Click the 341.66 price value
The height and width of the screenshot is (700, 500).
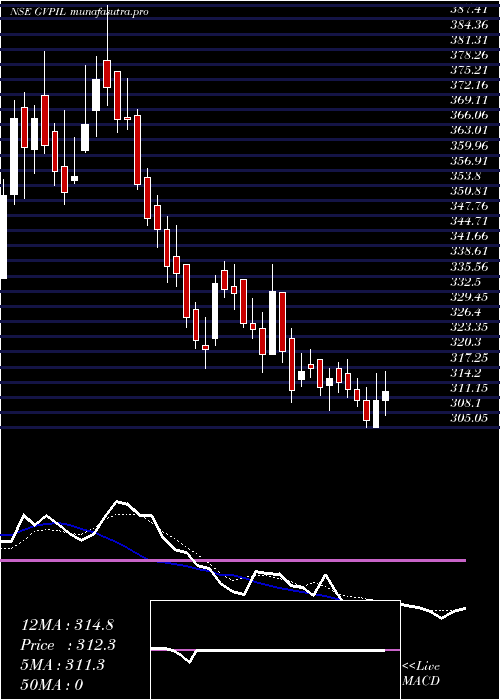coord(467,237)
